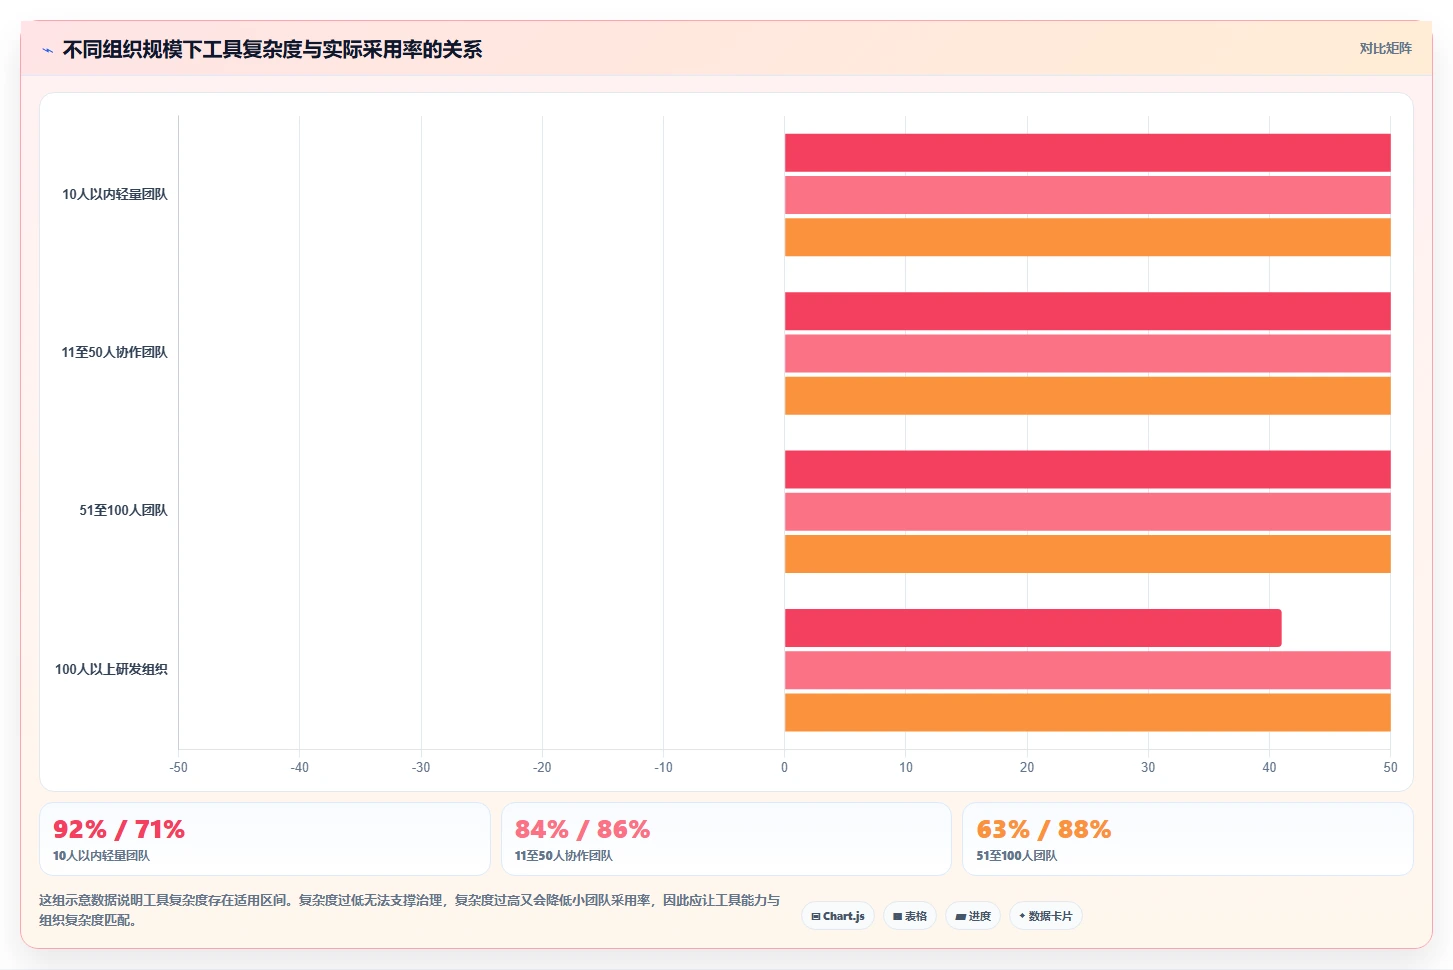Click the y-axis label 51至100人团队
This screenshot has width=1453, height=970.
(x=124, y=510)
